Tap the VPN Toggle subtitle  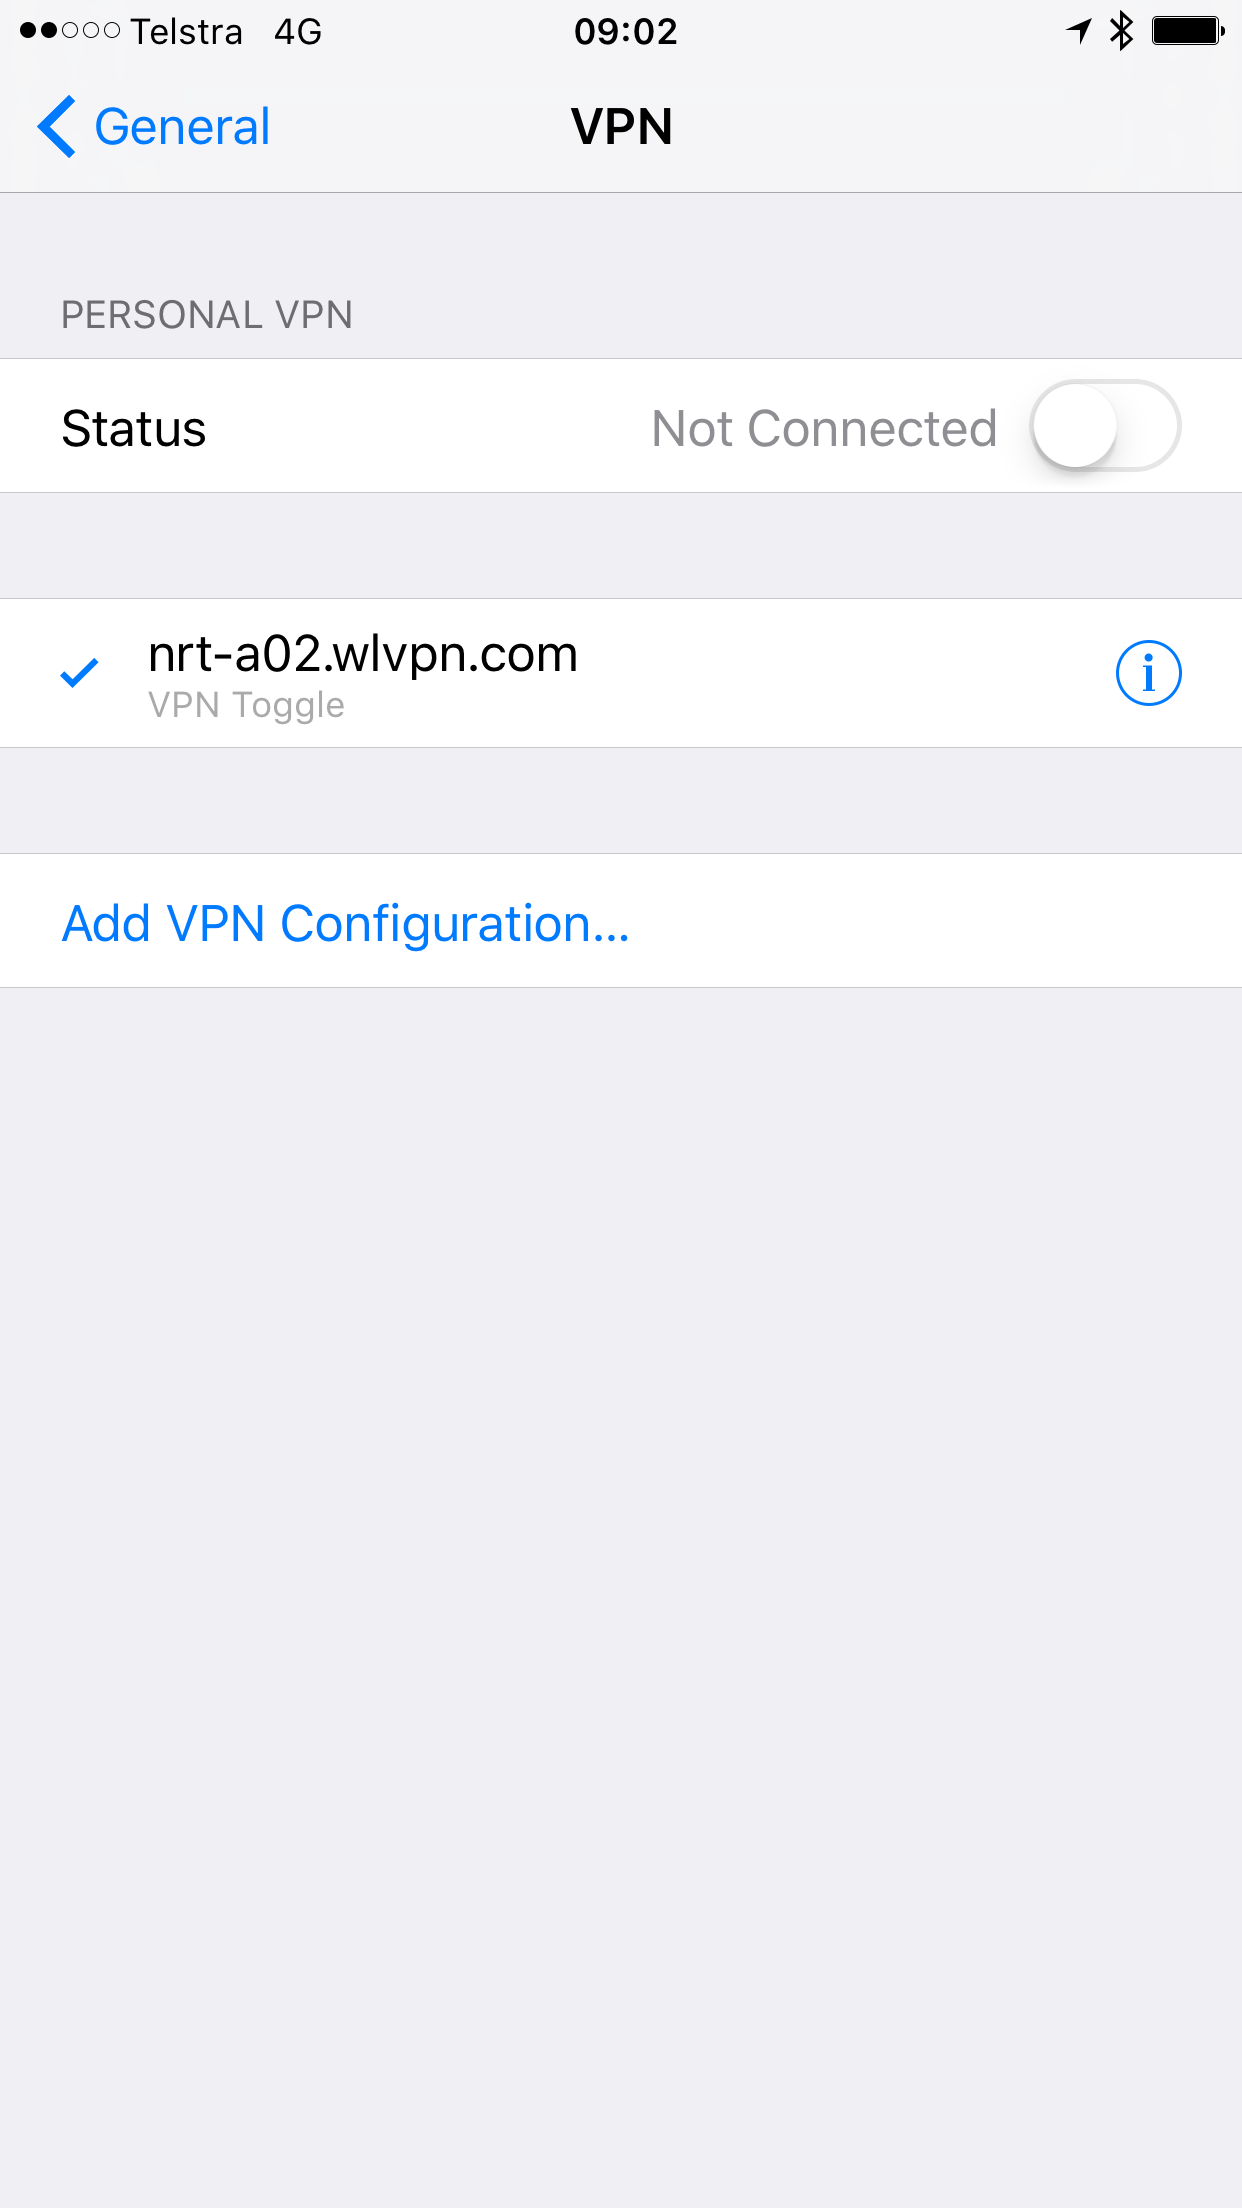(246, 705)
